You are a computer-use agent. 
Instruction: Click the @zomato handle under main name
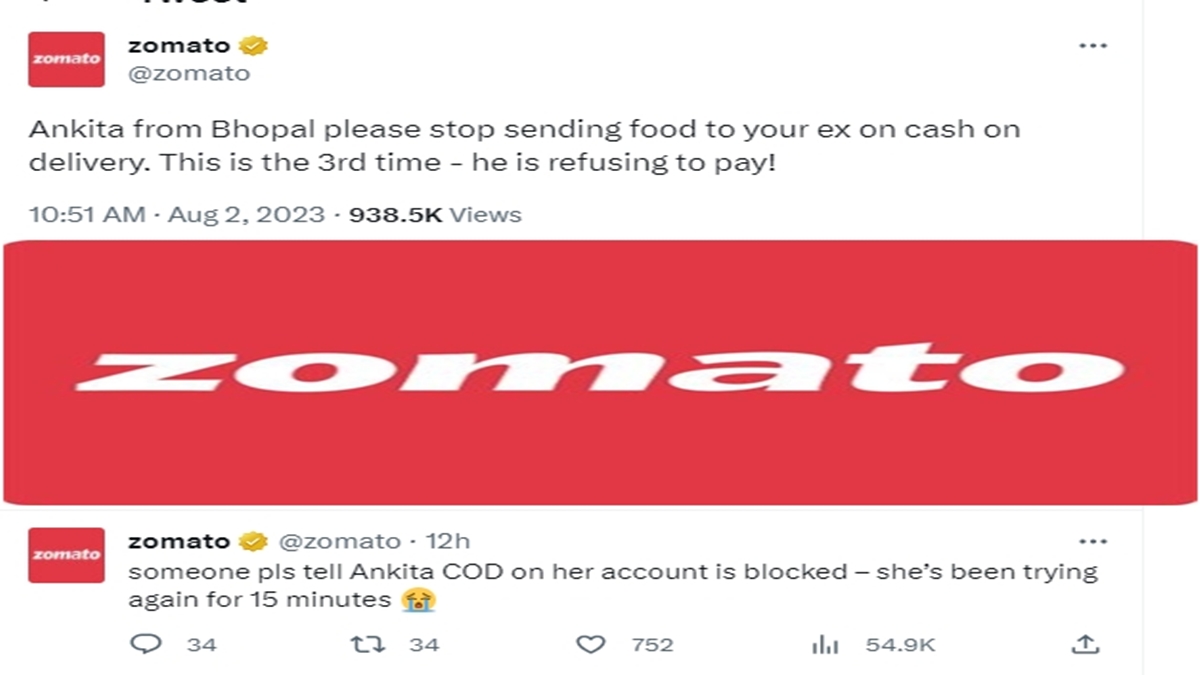point(189,73)
